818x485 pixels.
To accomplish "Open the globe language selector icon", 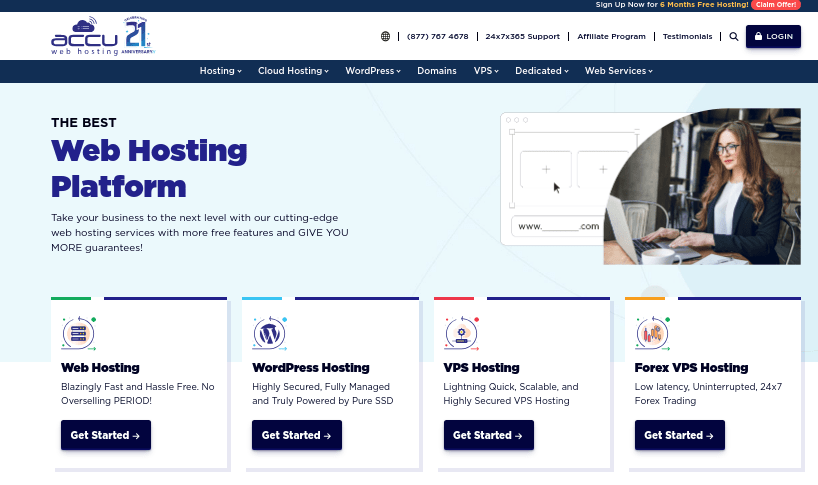I will pos(385,37).
